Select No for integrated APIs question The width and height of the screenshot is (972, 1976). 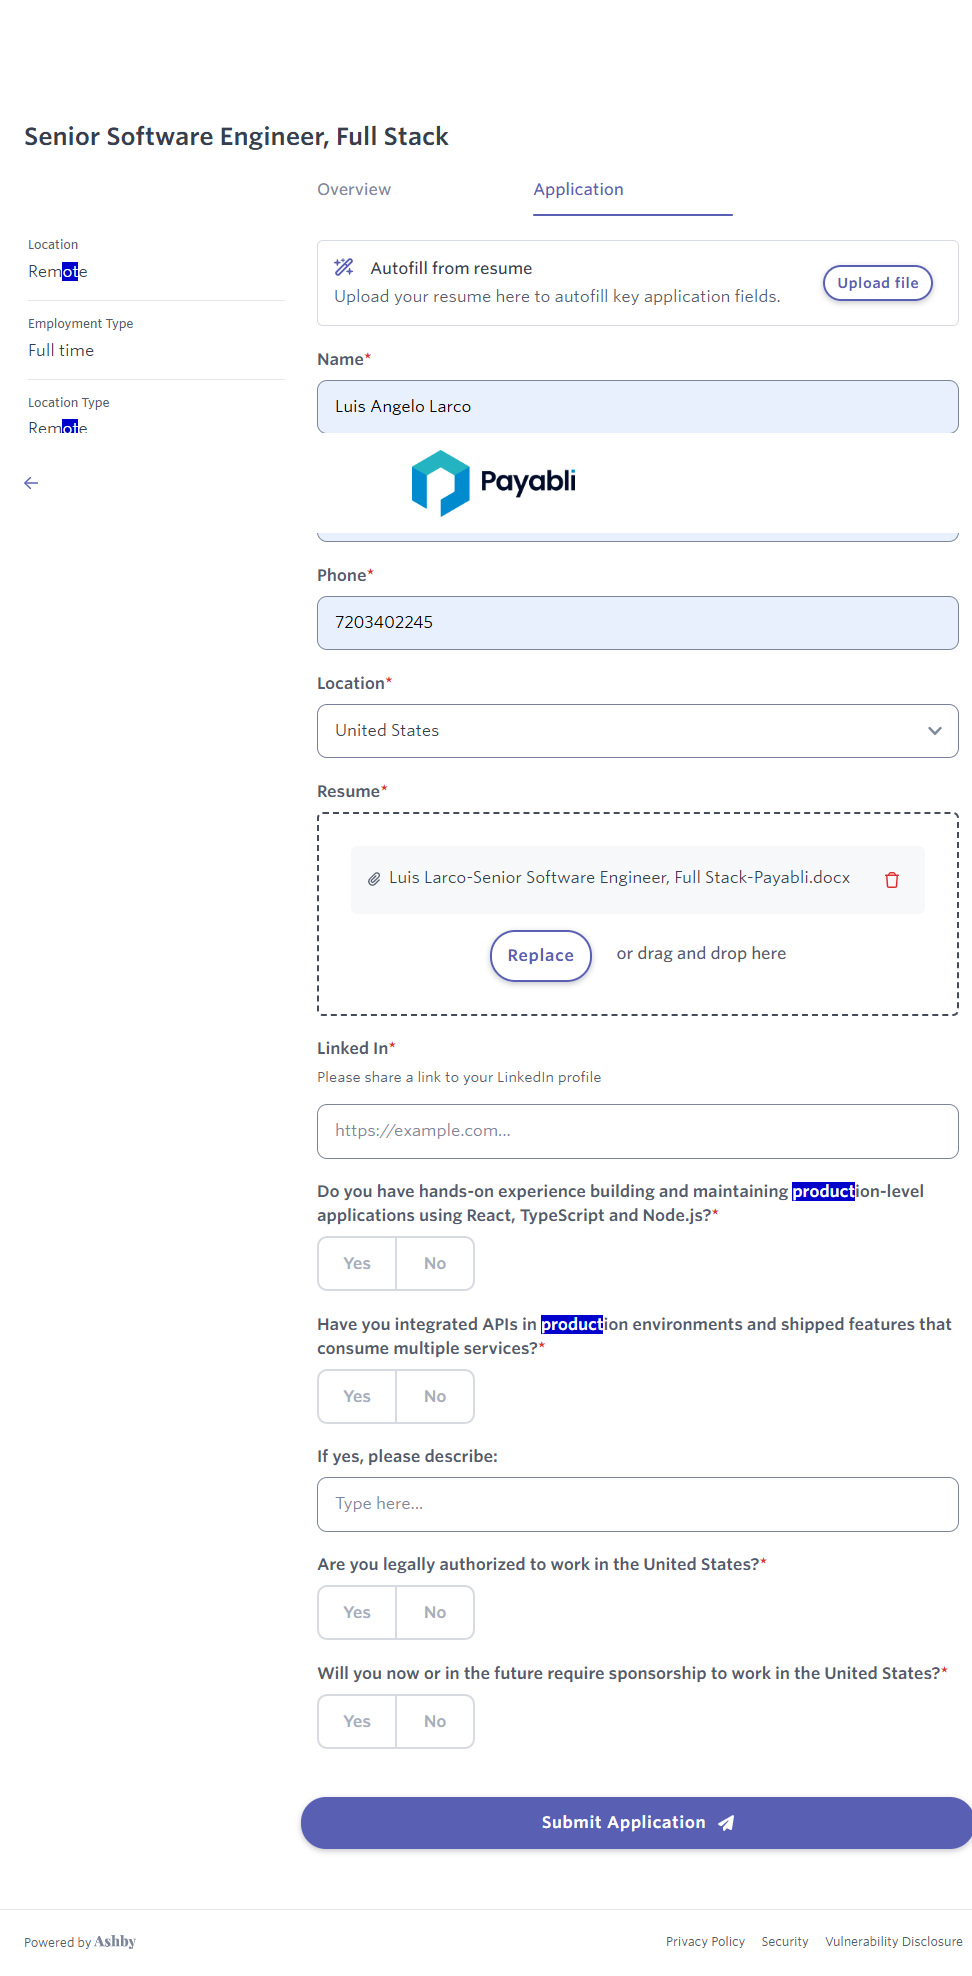pyautogui.click(x=435, y=1397)
